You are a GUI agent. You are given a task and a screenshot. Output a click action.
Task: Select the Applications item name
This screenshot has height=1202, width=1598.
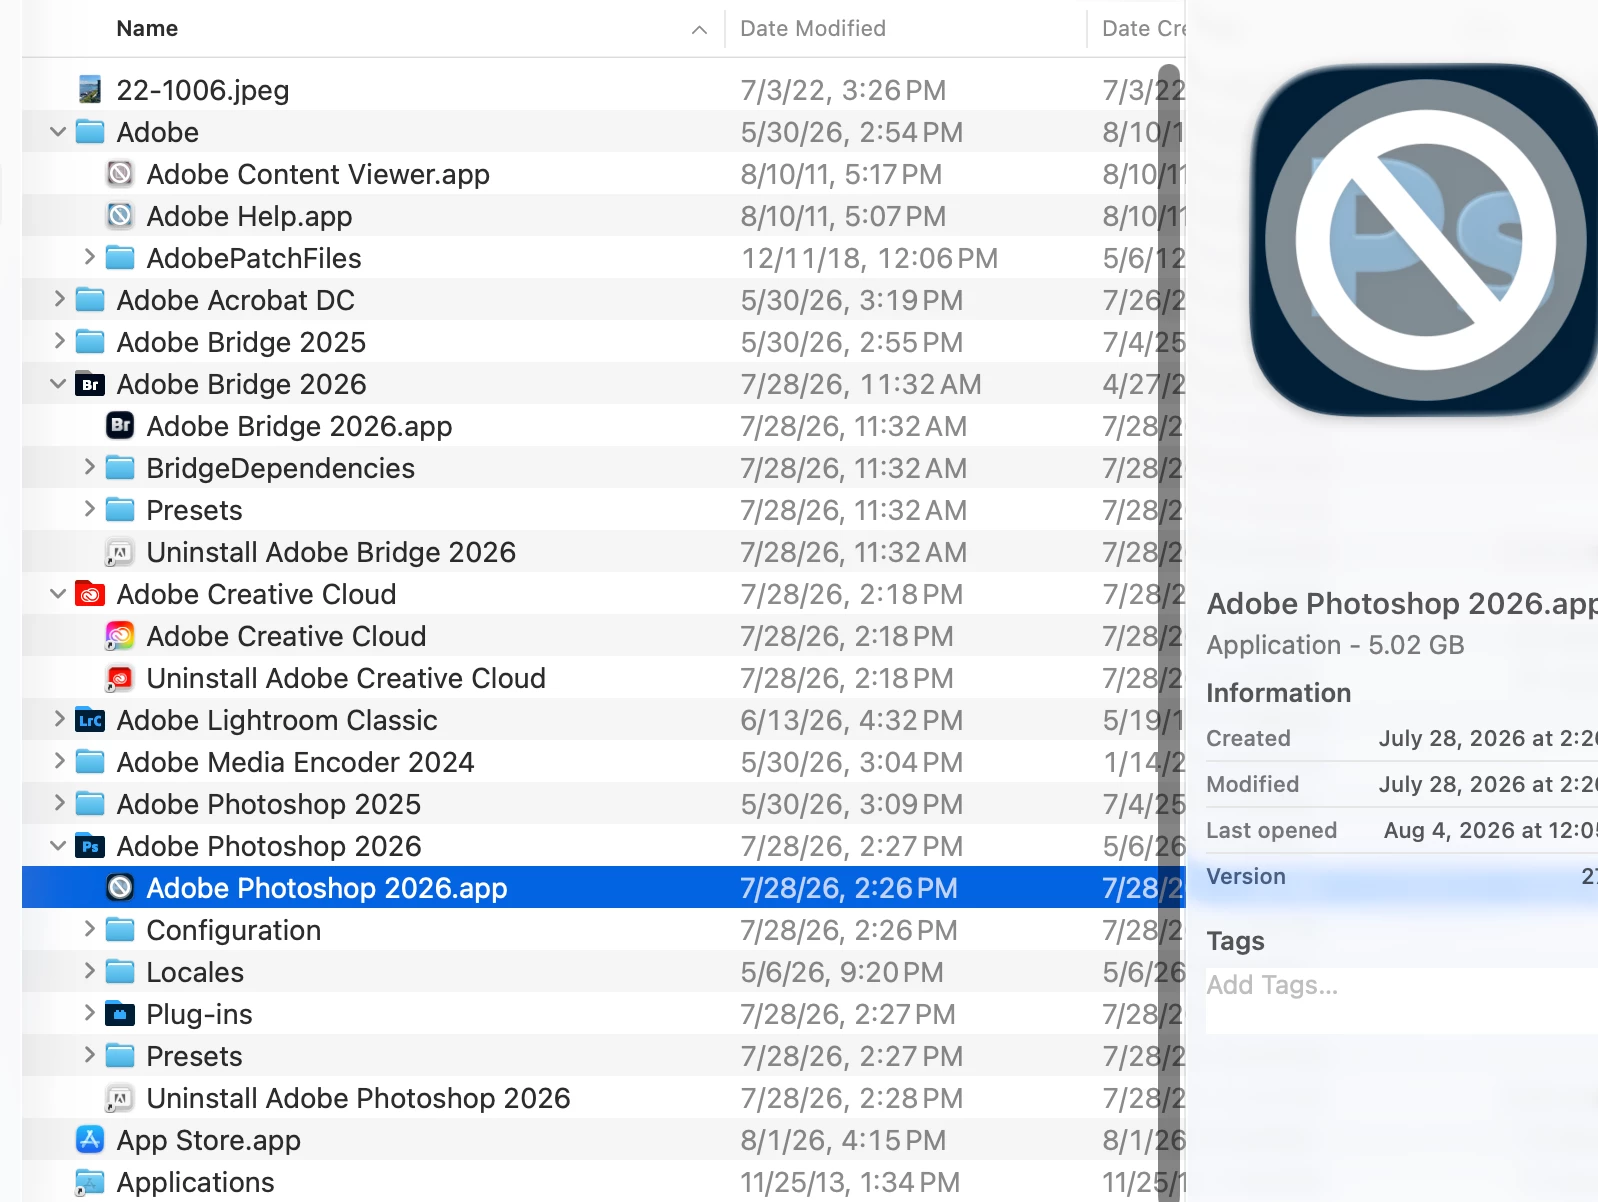(x=195, y=1182)
